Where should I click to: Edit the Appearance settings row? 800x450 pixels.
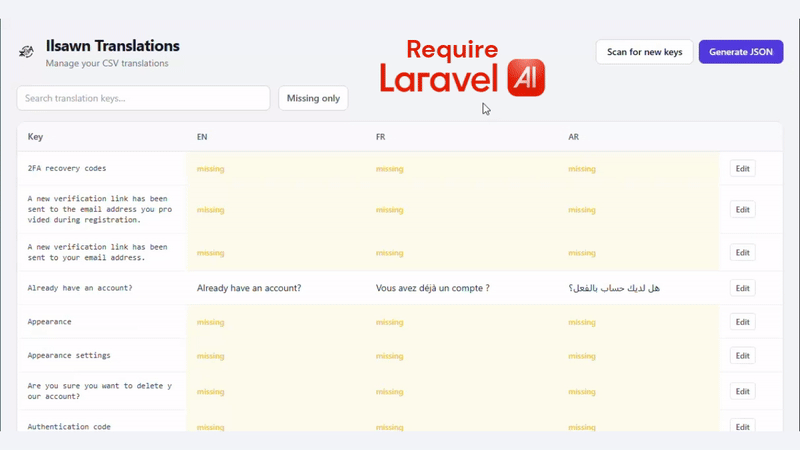pos(742,356)
